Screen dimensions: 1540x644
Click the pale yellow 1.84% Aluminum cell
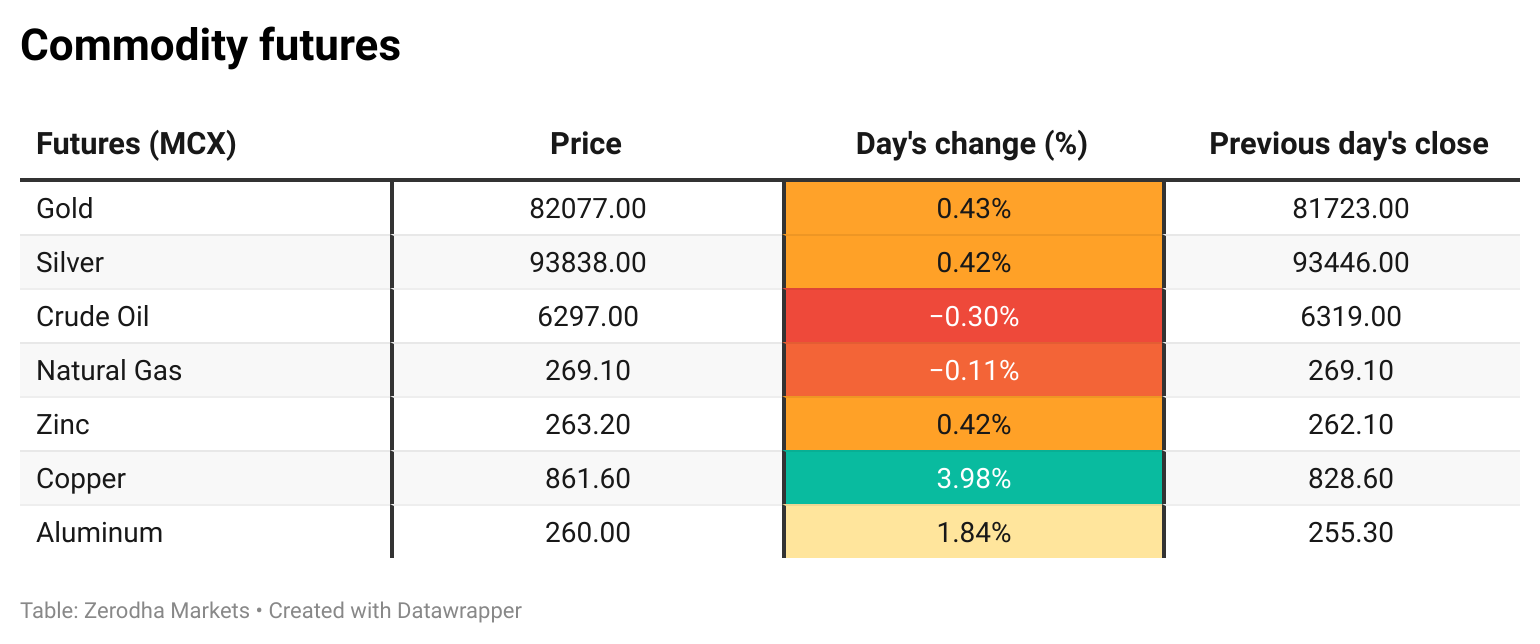(x=974, y=532)
